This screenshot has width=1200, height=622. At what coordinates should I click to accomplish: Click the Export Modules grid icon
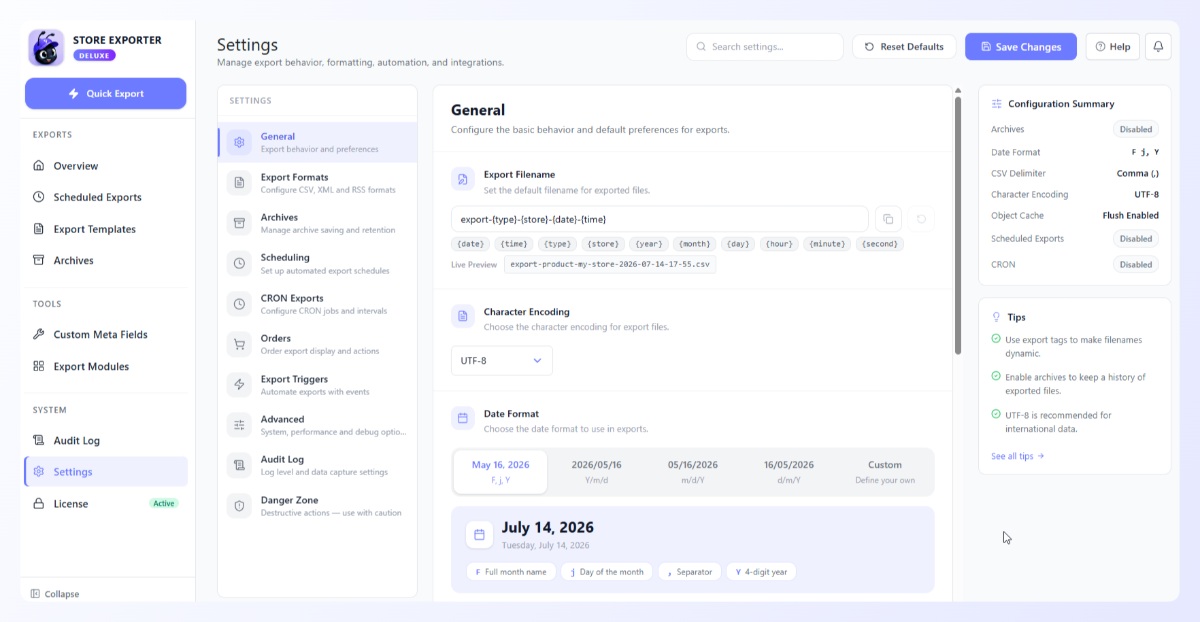pos(39,367)
